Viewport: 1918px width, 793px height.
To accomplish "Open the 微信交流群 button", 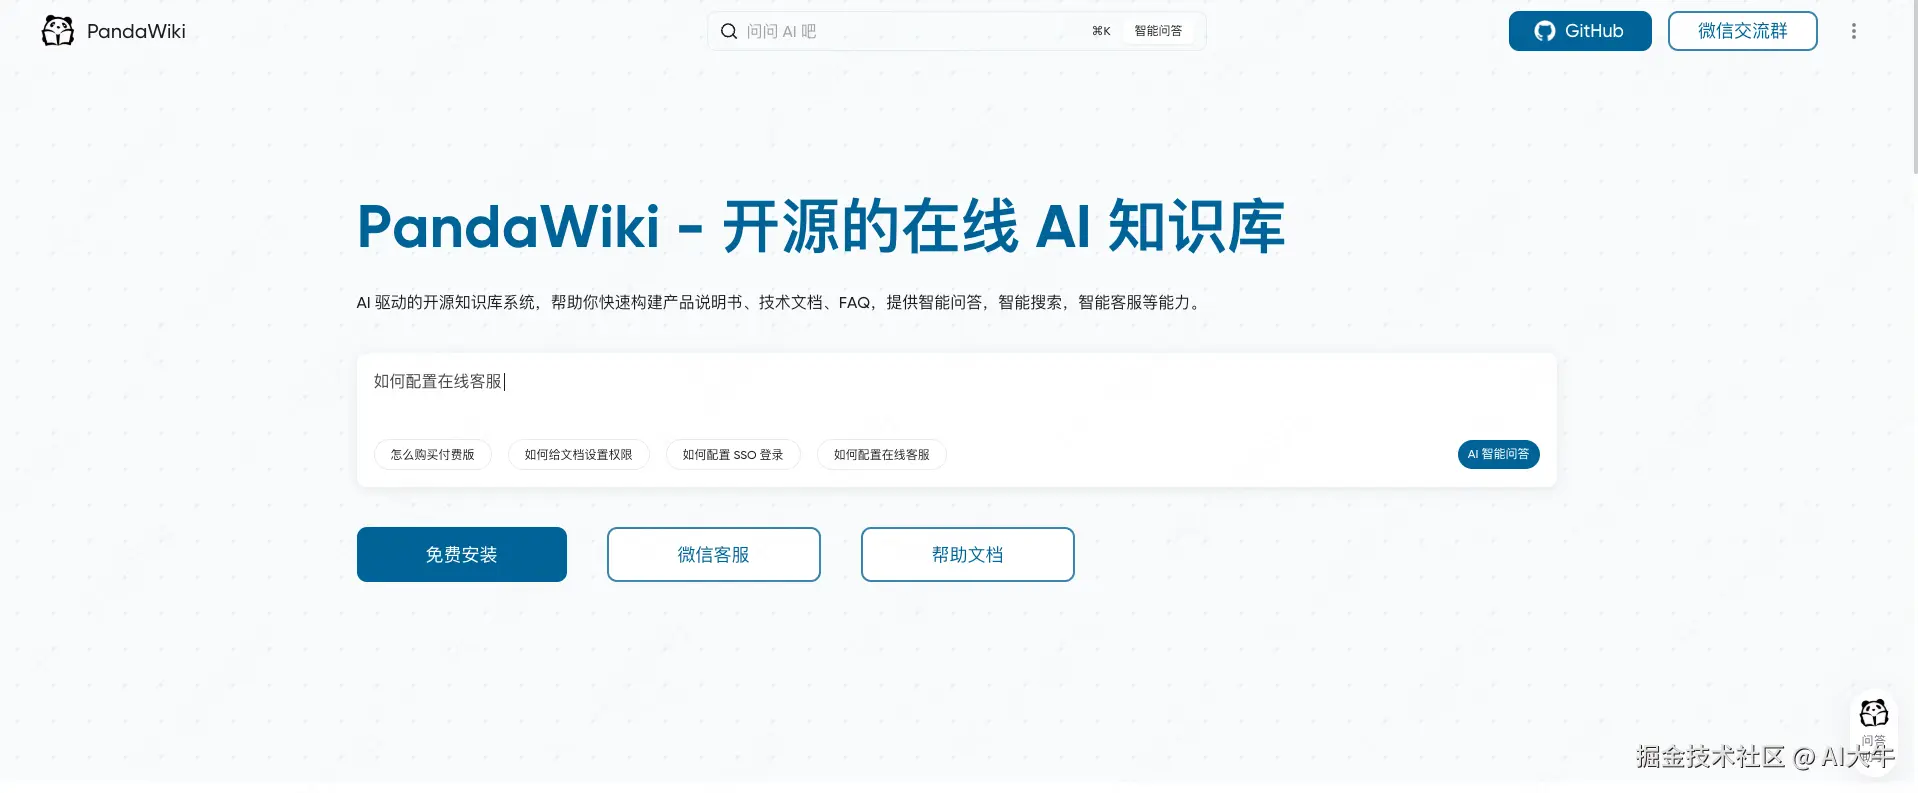I will [1742, 31].
